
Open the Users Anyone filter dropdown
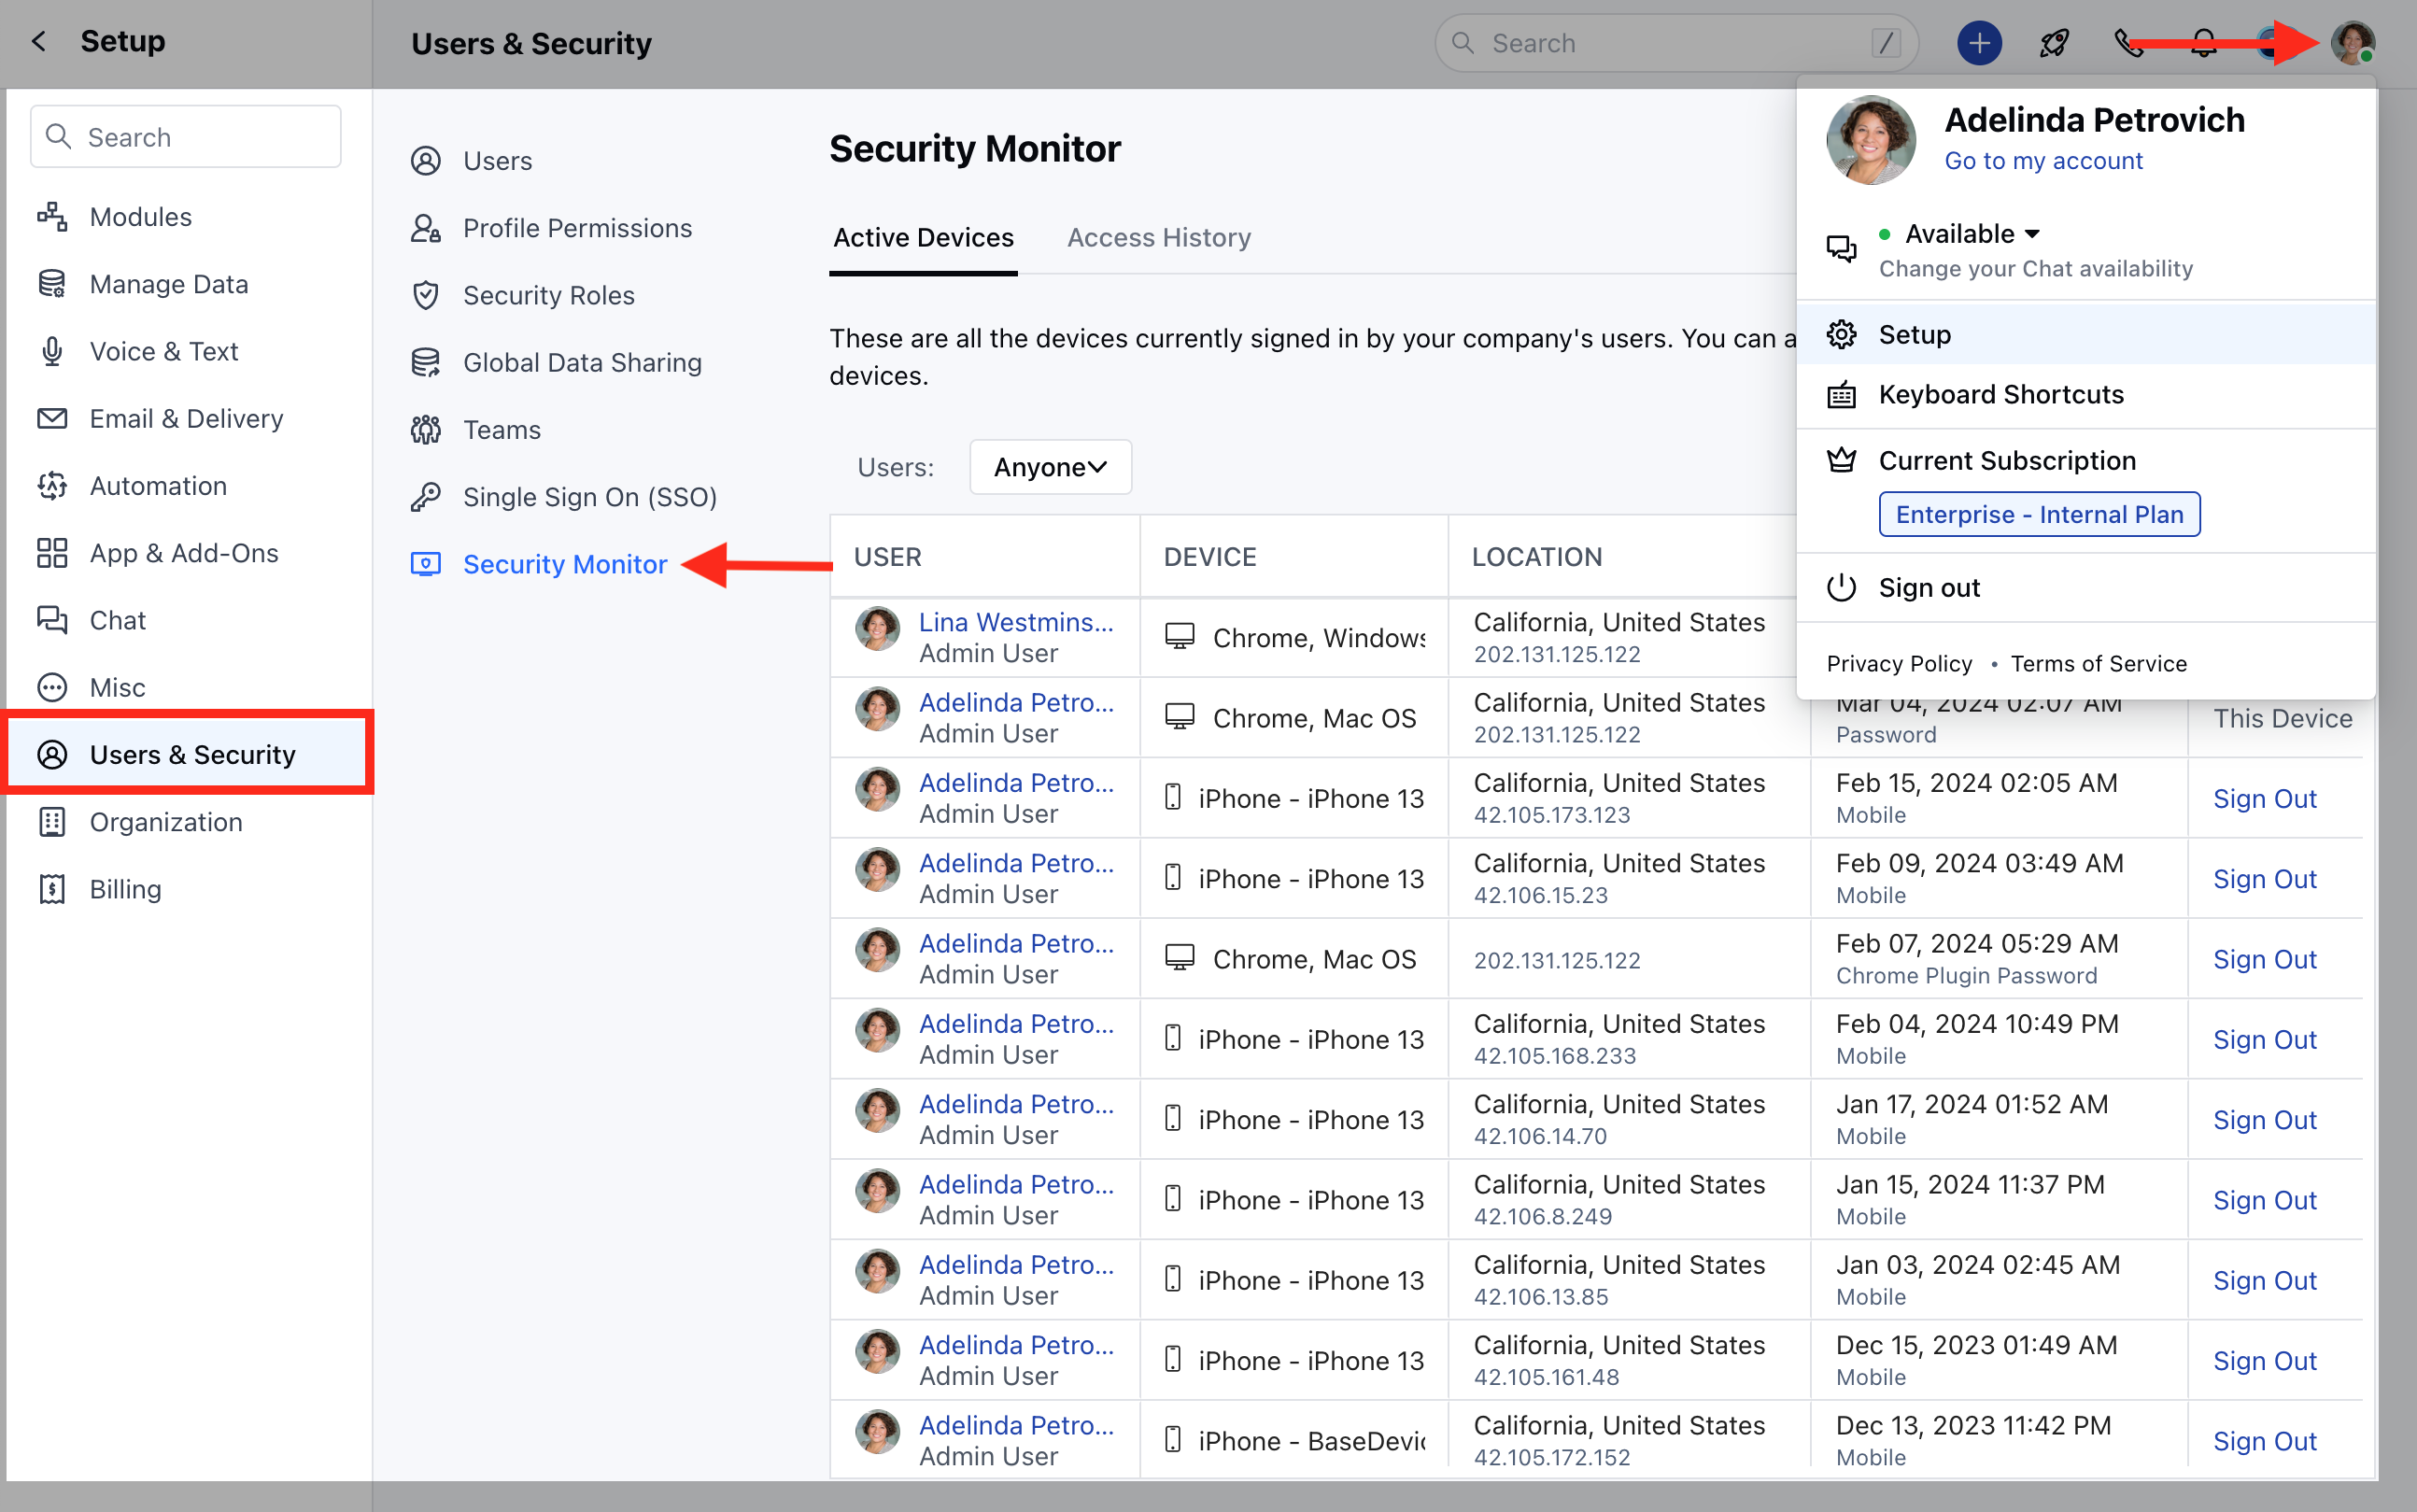pyautogui.click(x=1050, y=467)
